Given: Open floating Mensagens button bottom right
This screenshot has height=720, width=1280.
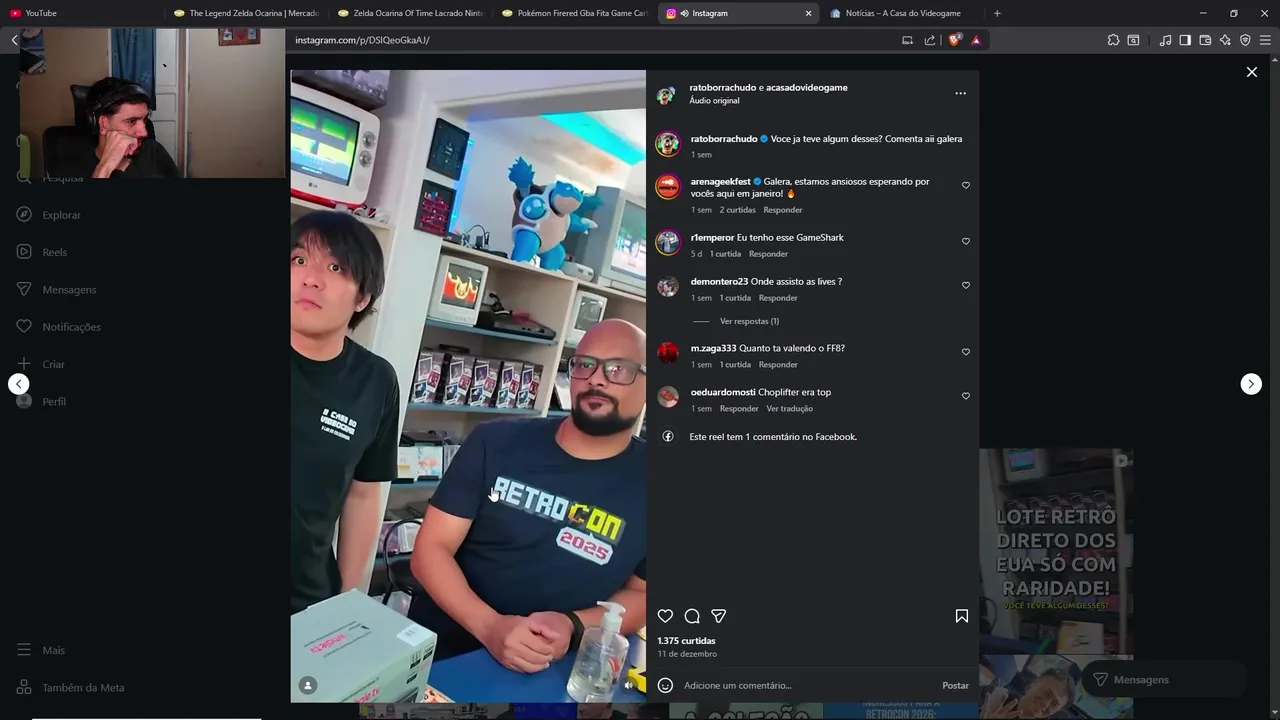Looking at the screenshot, I should tap(1163, 679).
